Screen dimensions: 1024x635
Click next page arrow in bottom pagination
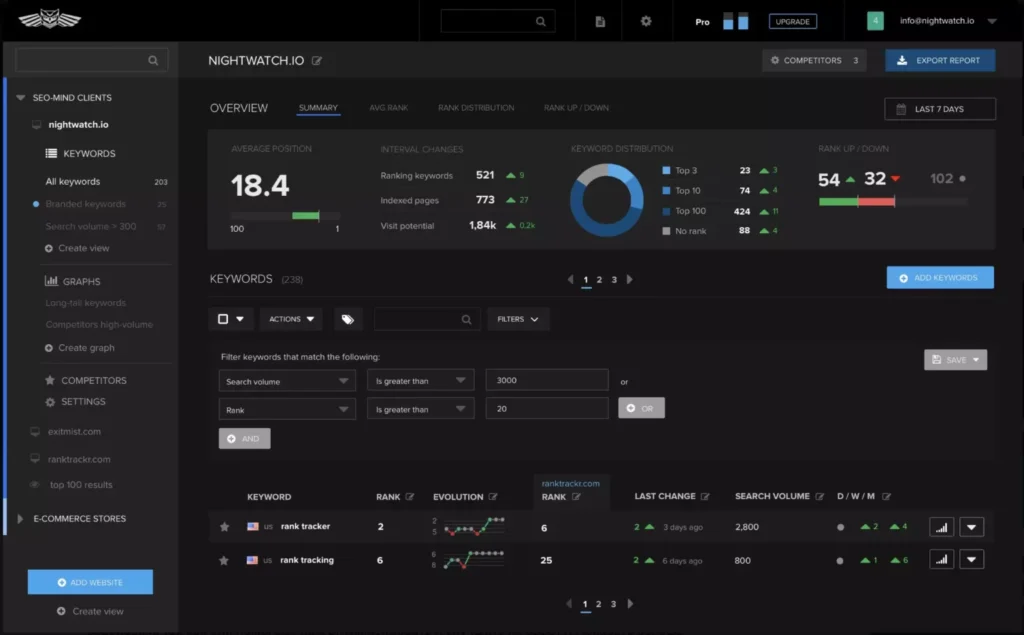pyautogui.click(x=630, y=604)
